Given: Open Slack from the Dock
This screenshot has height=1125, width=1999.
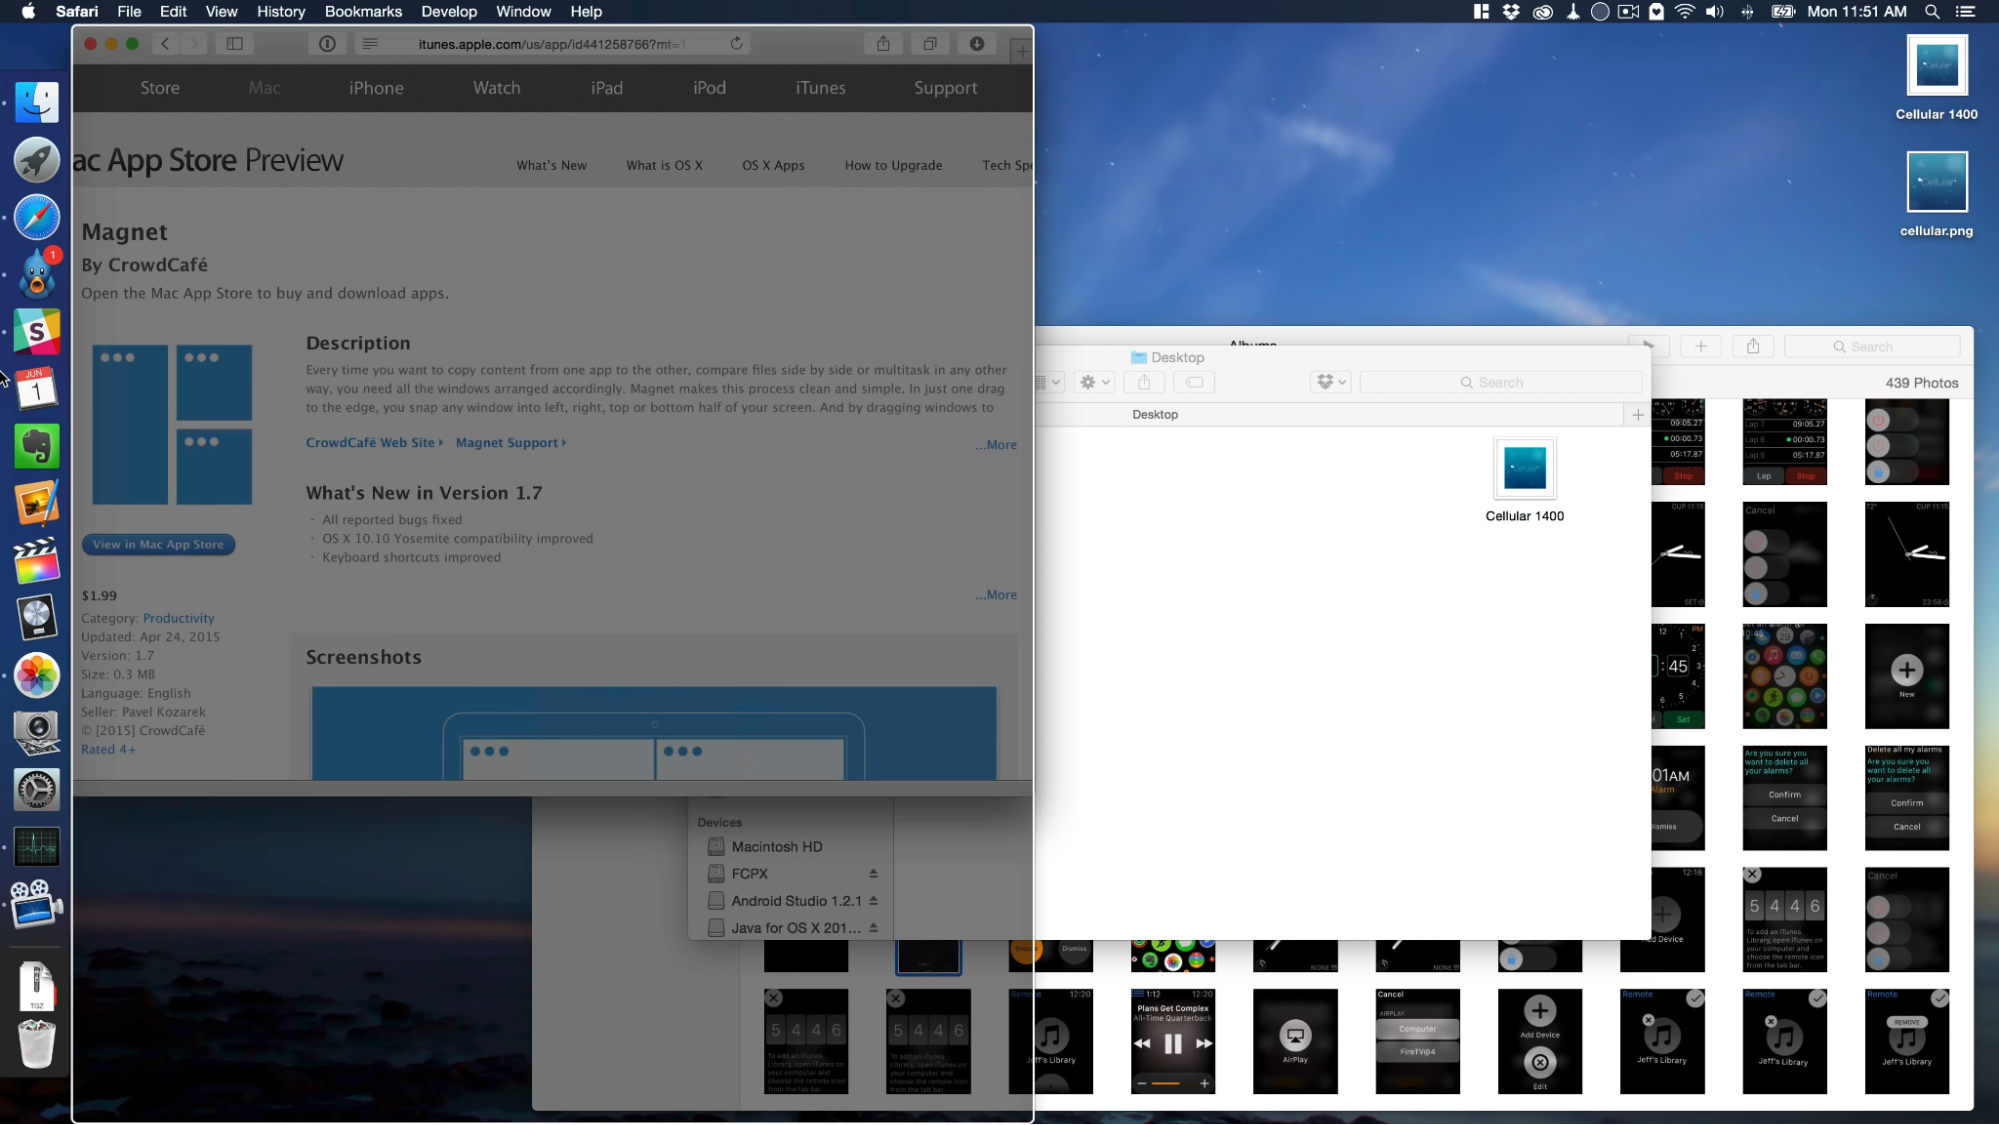Looking at the screenshot, I should point(37,332).
